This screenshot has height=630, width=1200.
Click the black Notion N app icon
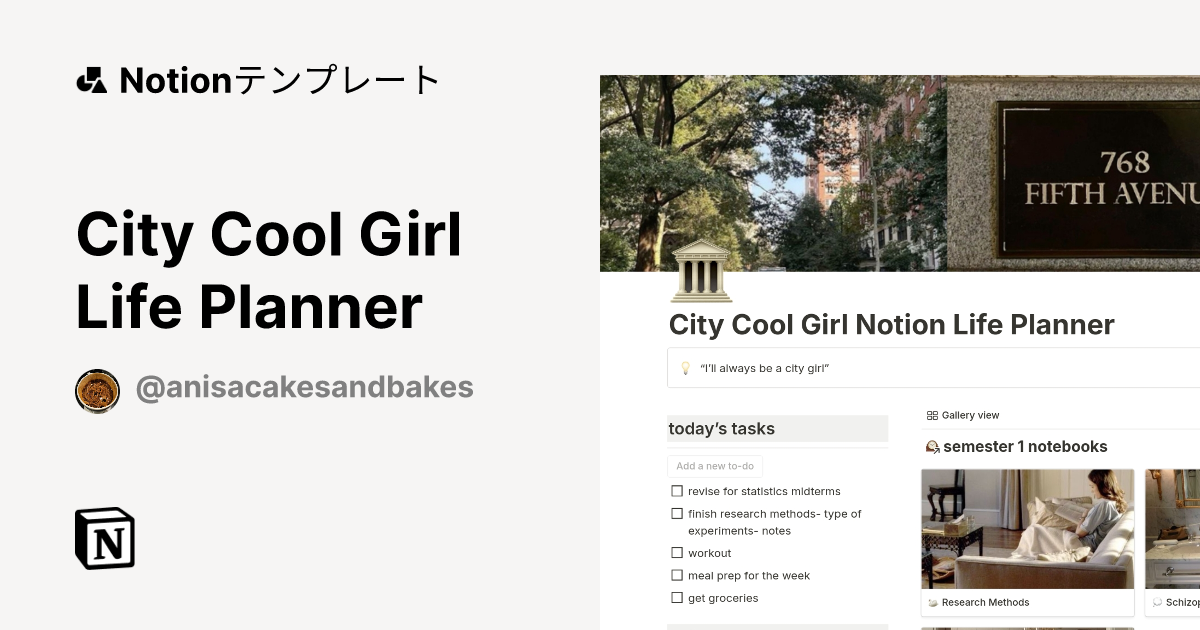(x=104, y=538)
